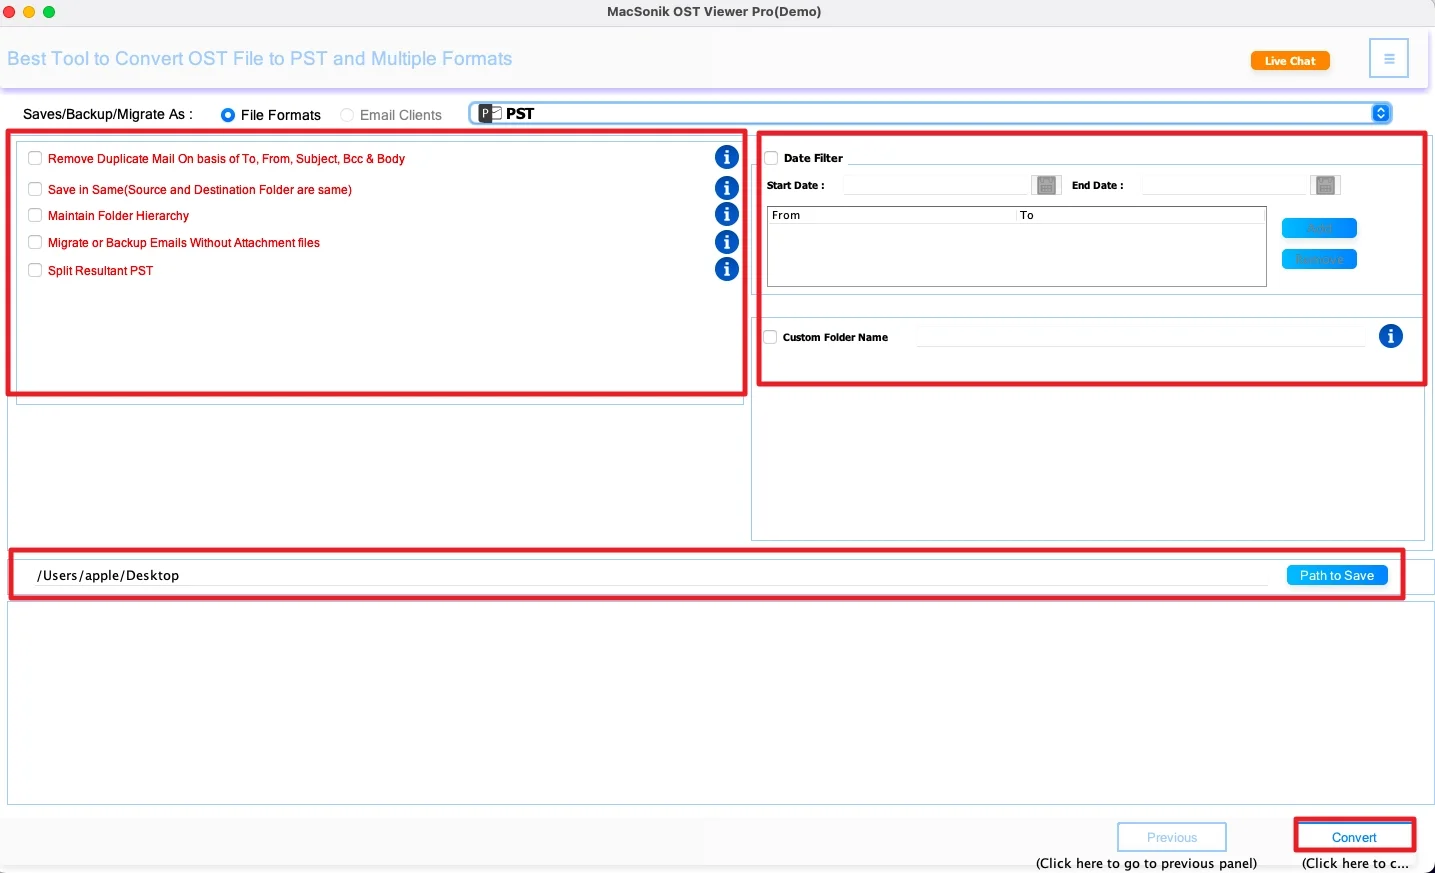Click info icon for Custom Folder Name
Image resolution: width=1435 pixels, height=873 pixels.
1391,336
